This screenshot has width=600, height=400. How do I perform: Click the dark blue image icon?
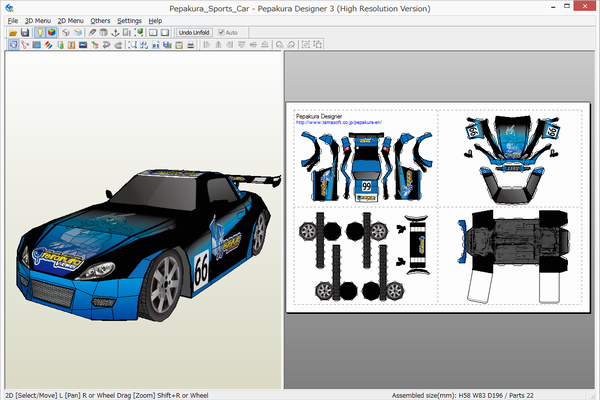83,45
